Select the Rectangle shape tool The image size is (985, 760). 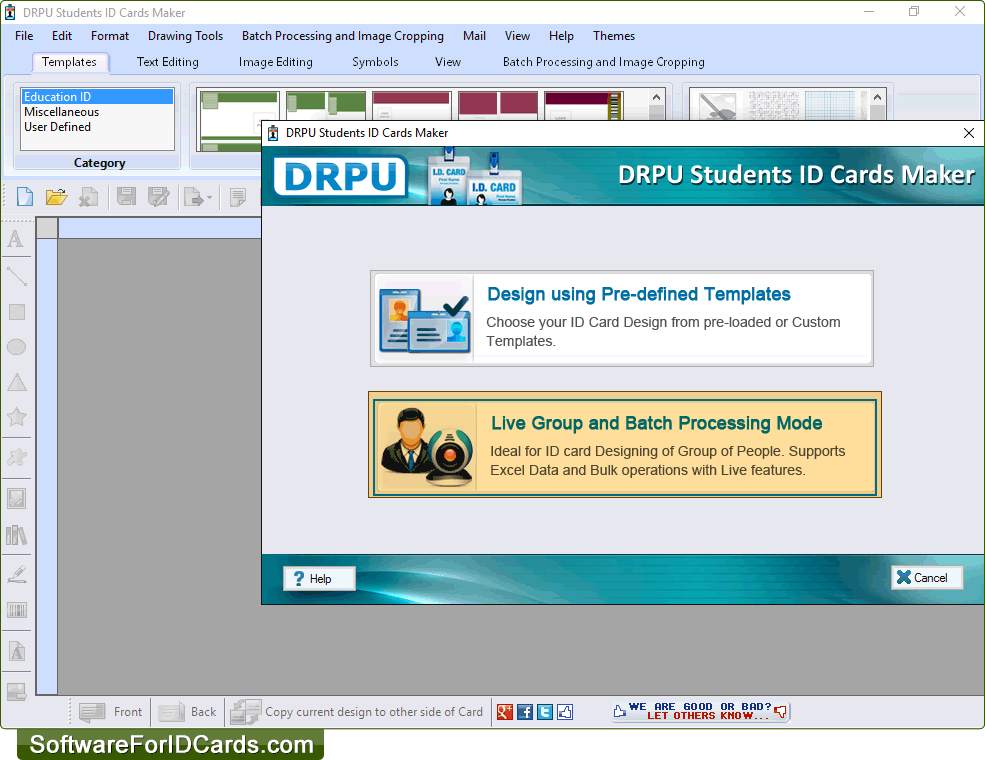pos(16,312)
